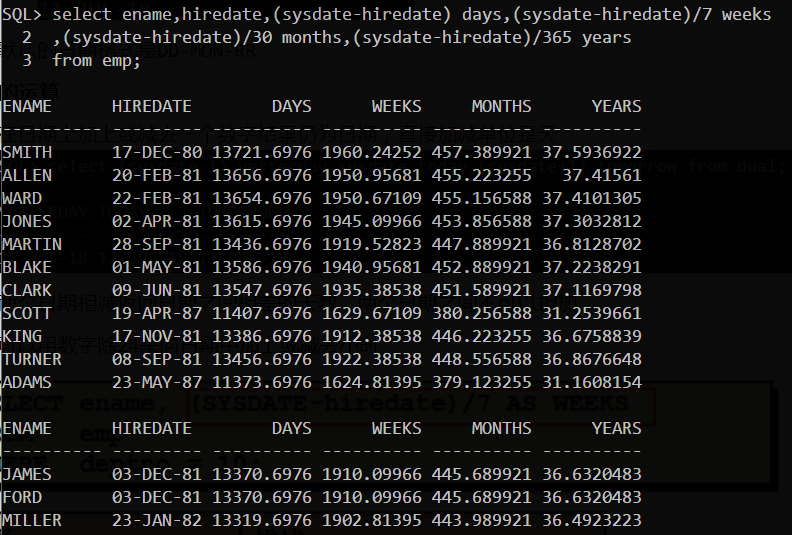Click the JAMES employee name
This screenshot has height=535, width=792.
tap(27, 474)
